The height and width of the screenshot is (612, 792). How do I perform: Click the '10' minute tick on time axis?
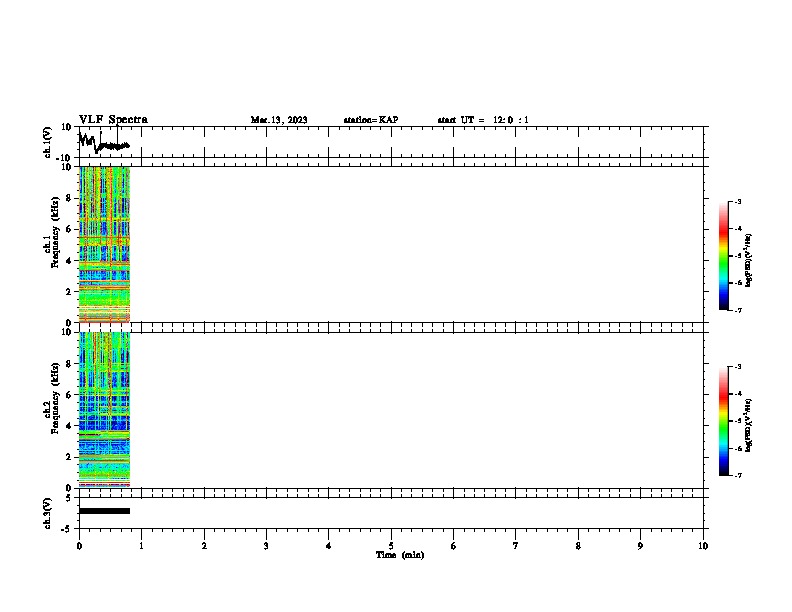coord(703,546)
